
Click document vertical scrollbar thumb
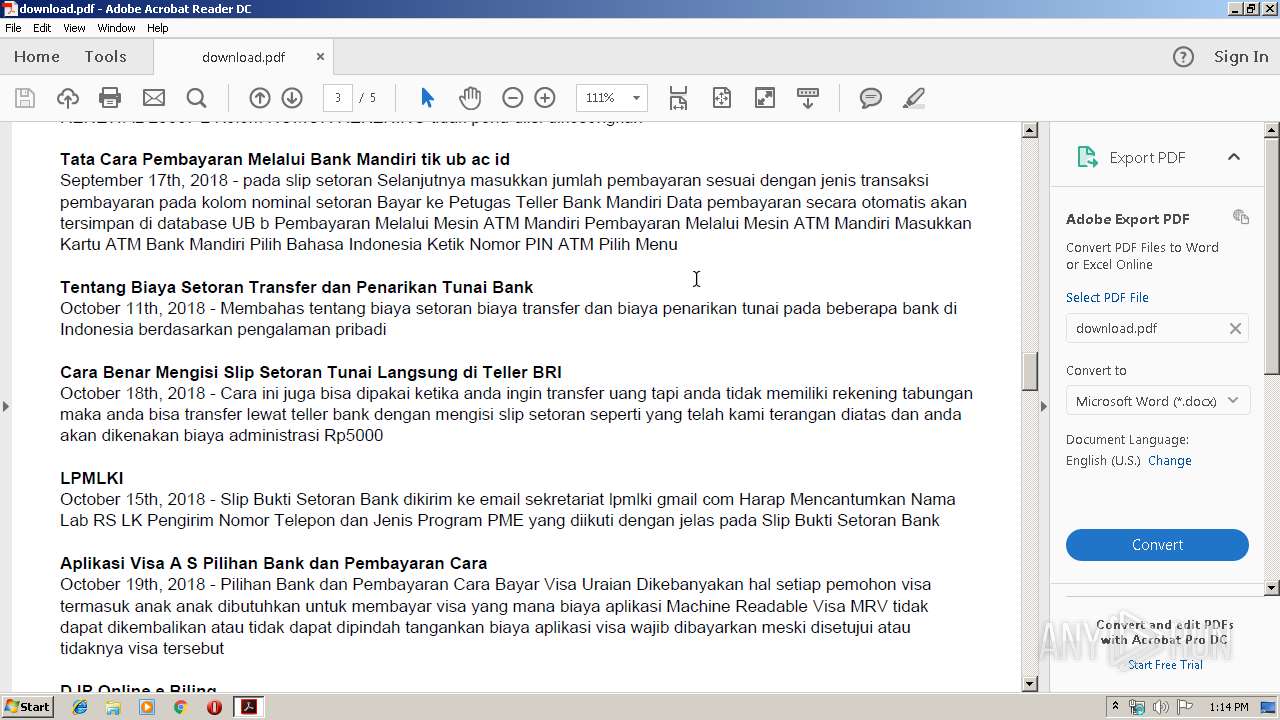click(x=1030, y=372)
